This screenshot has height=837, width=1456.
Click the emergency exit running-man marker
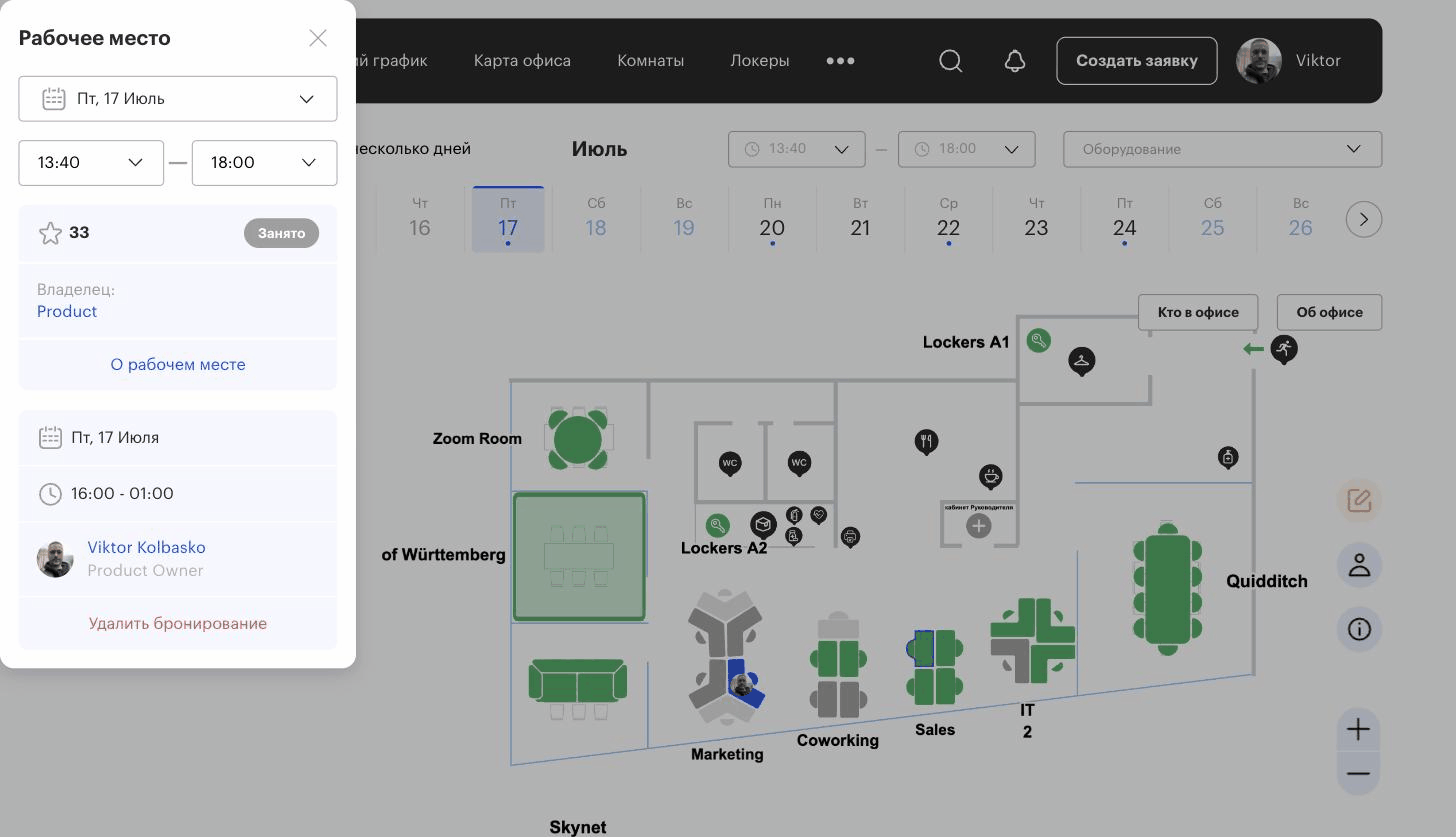click(1284, 349)
